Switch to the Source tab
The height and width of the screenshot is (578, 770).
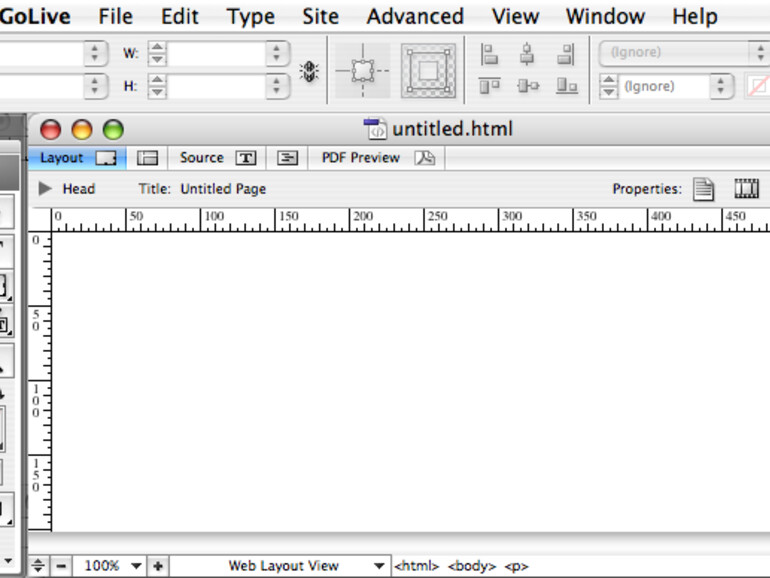tap(217, 158)
